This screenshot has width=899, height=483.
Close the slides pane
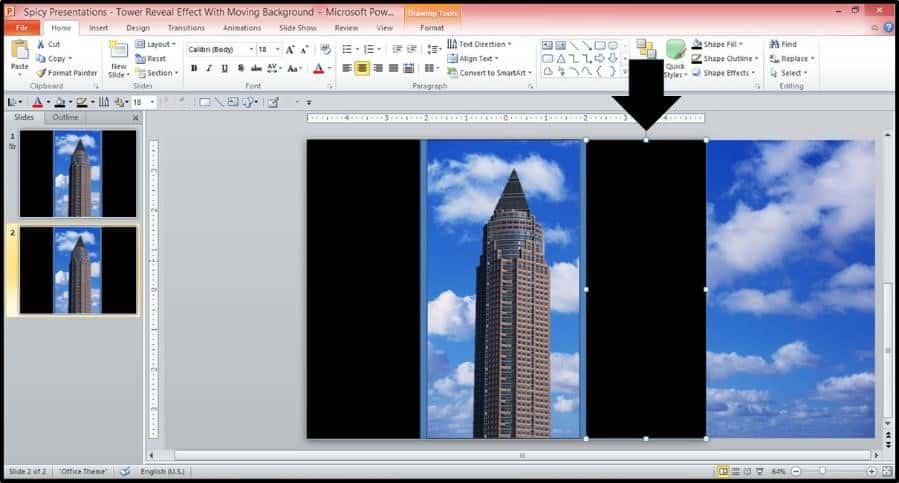coord(136,118)
